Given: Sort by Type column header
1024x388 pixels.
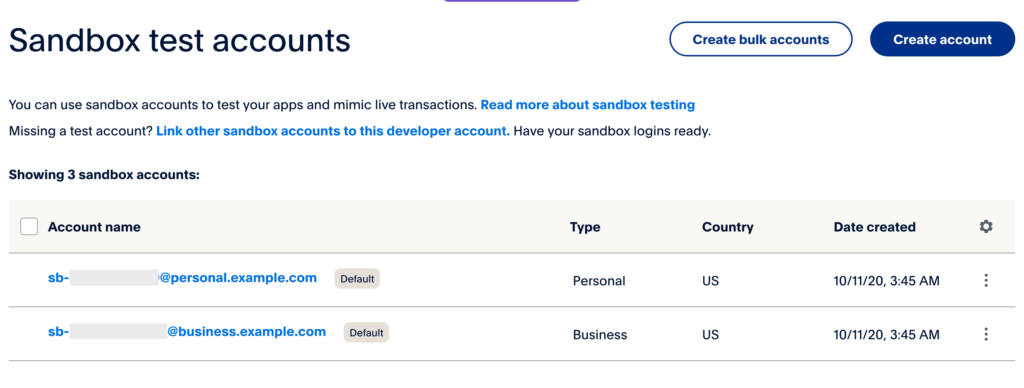Looking at the screenshot, I should coord(585,227).
